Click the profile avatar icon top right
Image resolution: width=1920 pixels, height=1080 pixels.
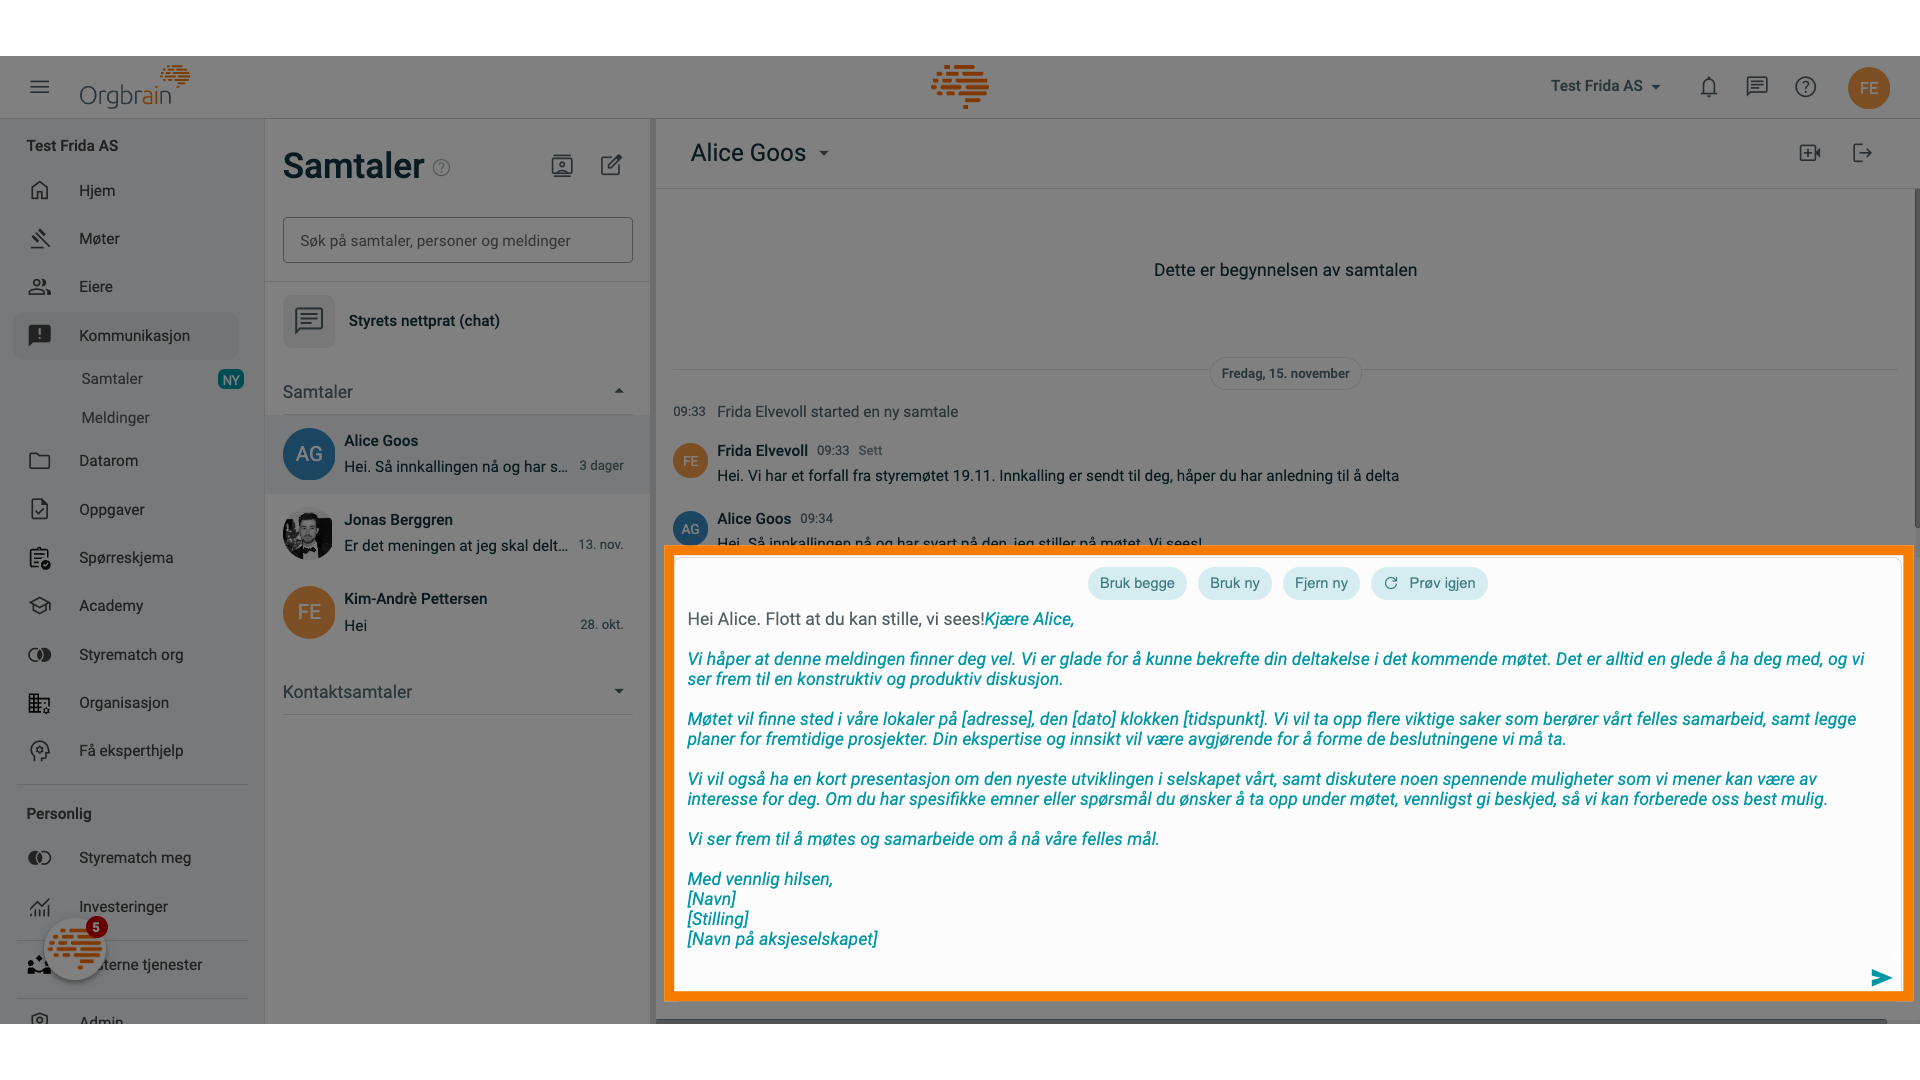(x=1869, y=86)
